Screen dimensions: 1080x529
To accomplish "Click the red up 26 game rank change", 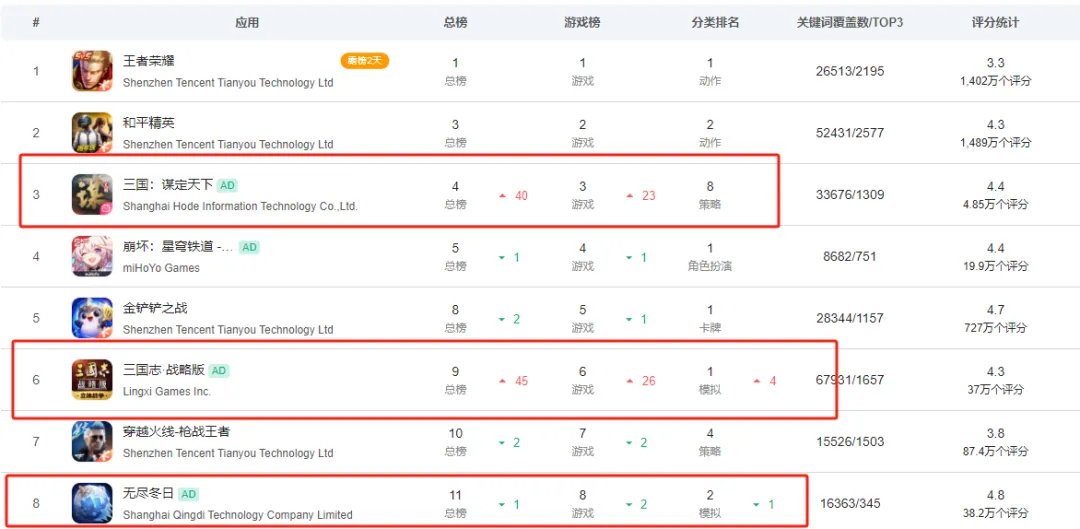I will coord(641,381).
